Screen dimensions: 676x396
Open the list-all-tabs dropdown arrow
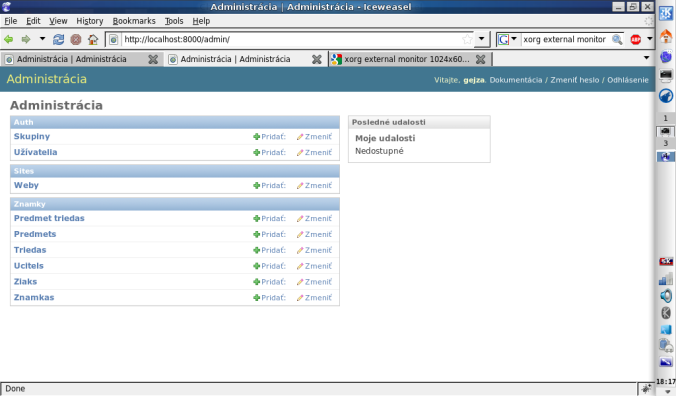click(646, 58)
